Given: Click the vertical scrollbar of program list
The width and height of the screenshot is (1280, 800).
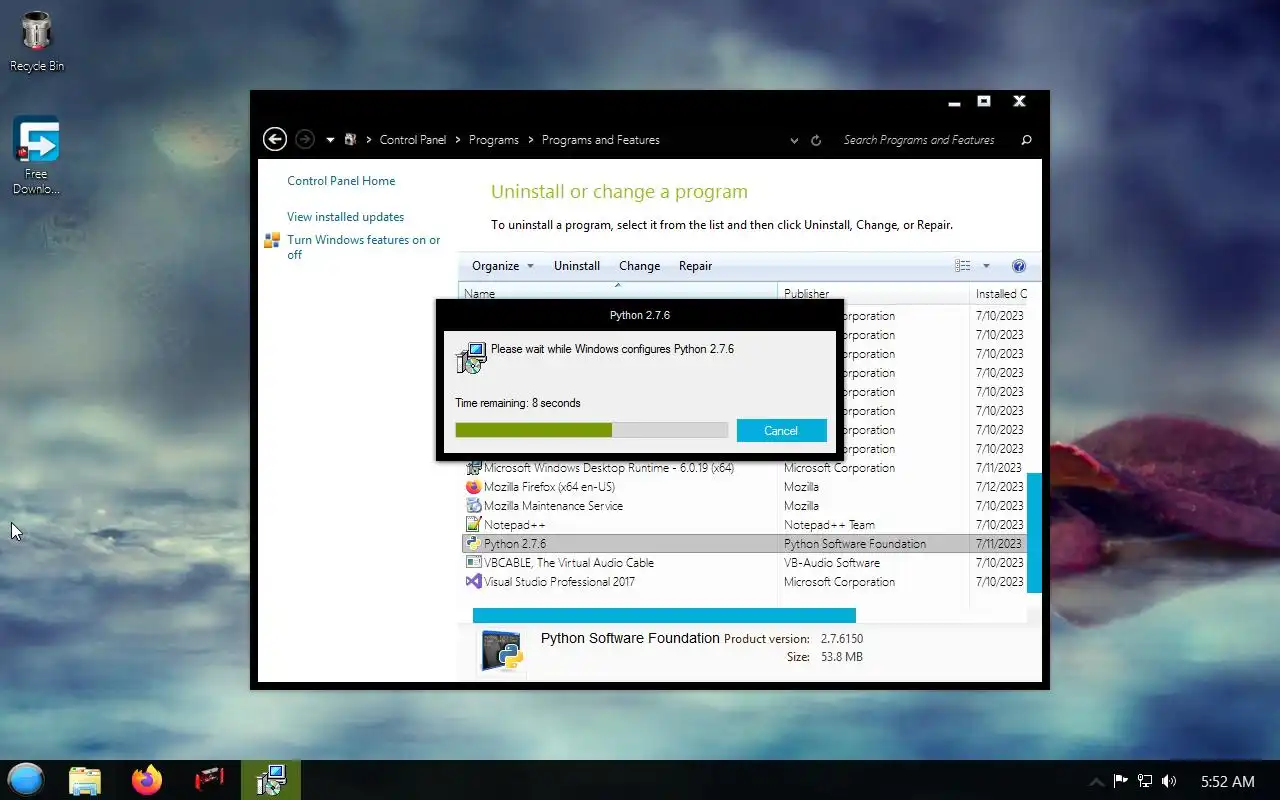Looking at the screenshot, I should click(1034, 533).
